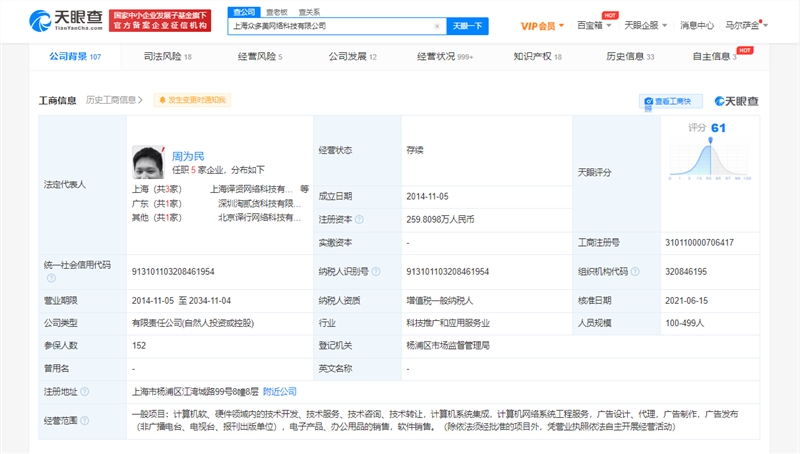The width and height of the screenshot is (800, 454).
Task: Click the HOT badge on 自主信息 tab
Action: pos(745,50)
